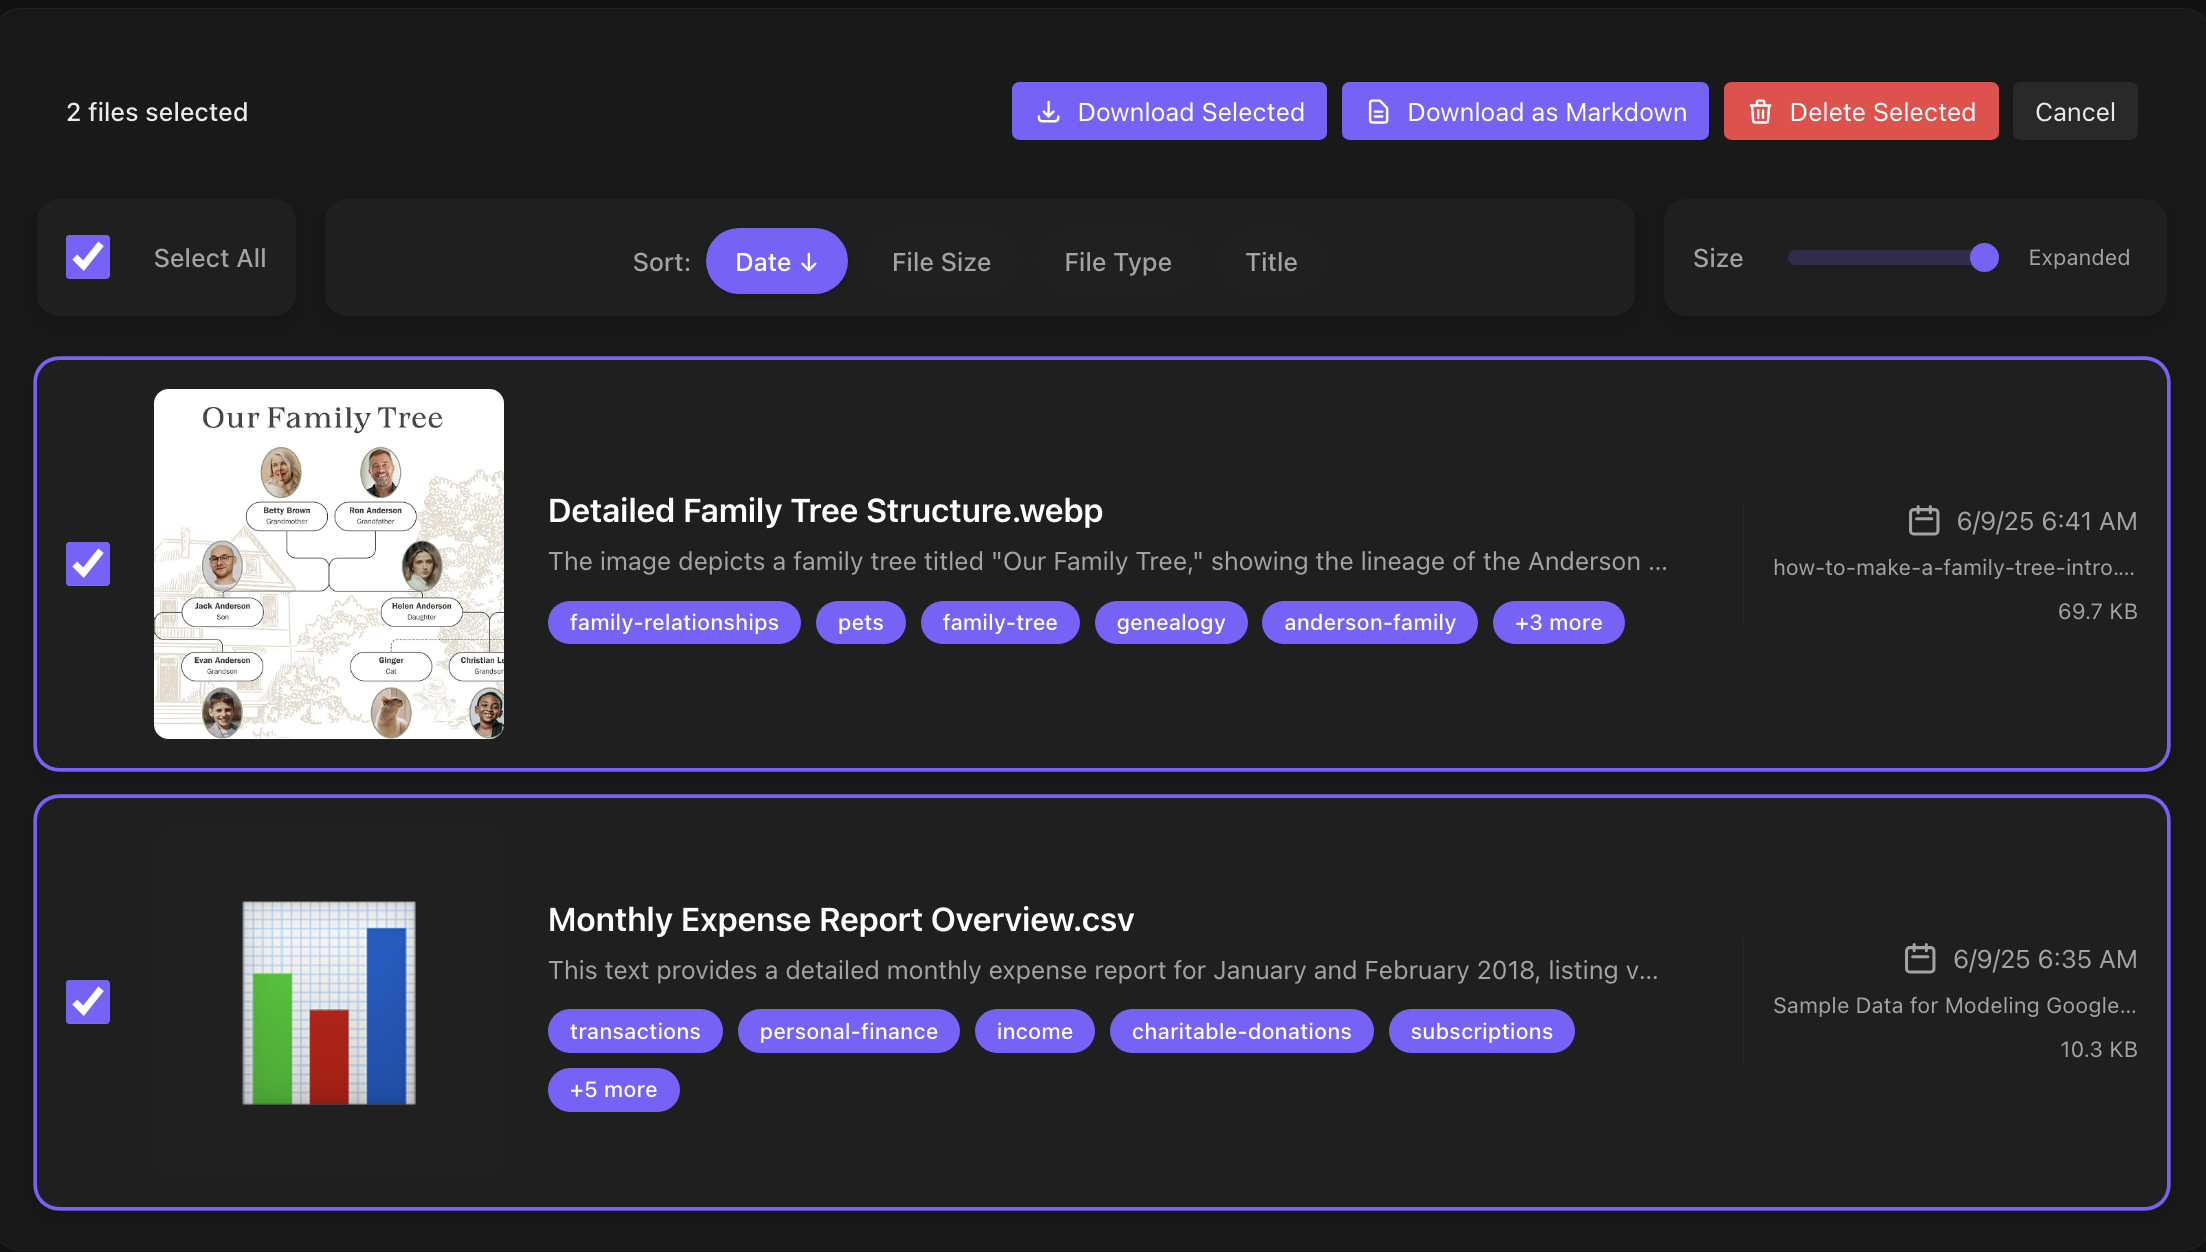Click the document icon in Download as Markdown
This screenshot has height=1252, width=2206.
point(1379,111)
